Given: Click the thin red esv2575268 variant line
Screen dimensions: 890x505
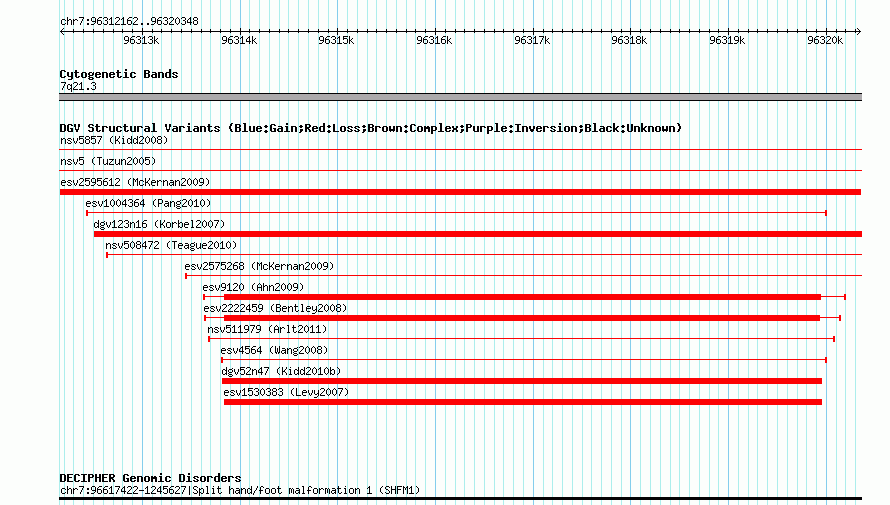Looking at the screenshot, I should coord(523,276).
